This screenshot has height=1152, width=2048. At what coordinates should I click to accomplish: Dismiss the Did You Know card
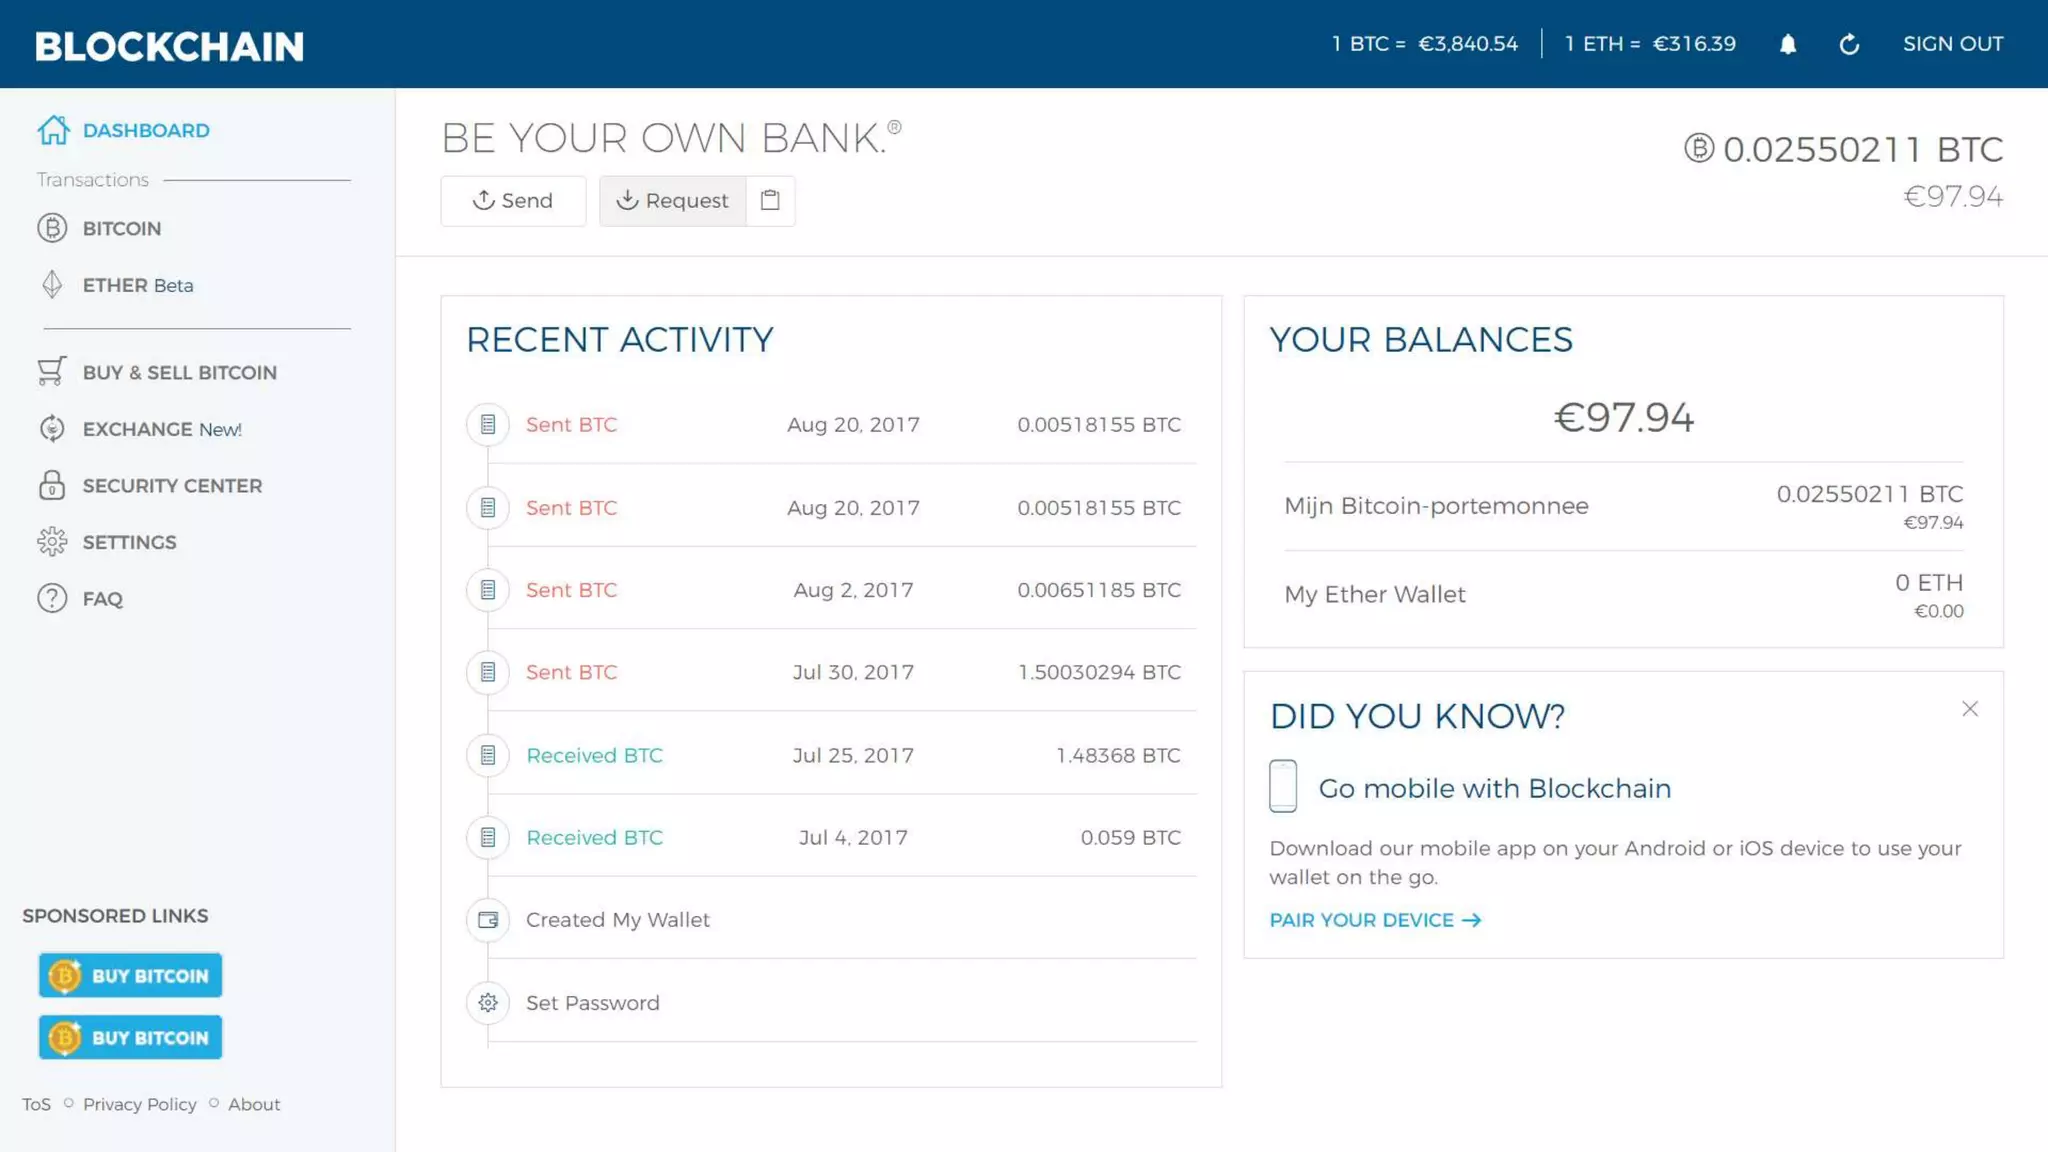coord(1970,709)
